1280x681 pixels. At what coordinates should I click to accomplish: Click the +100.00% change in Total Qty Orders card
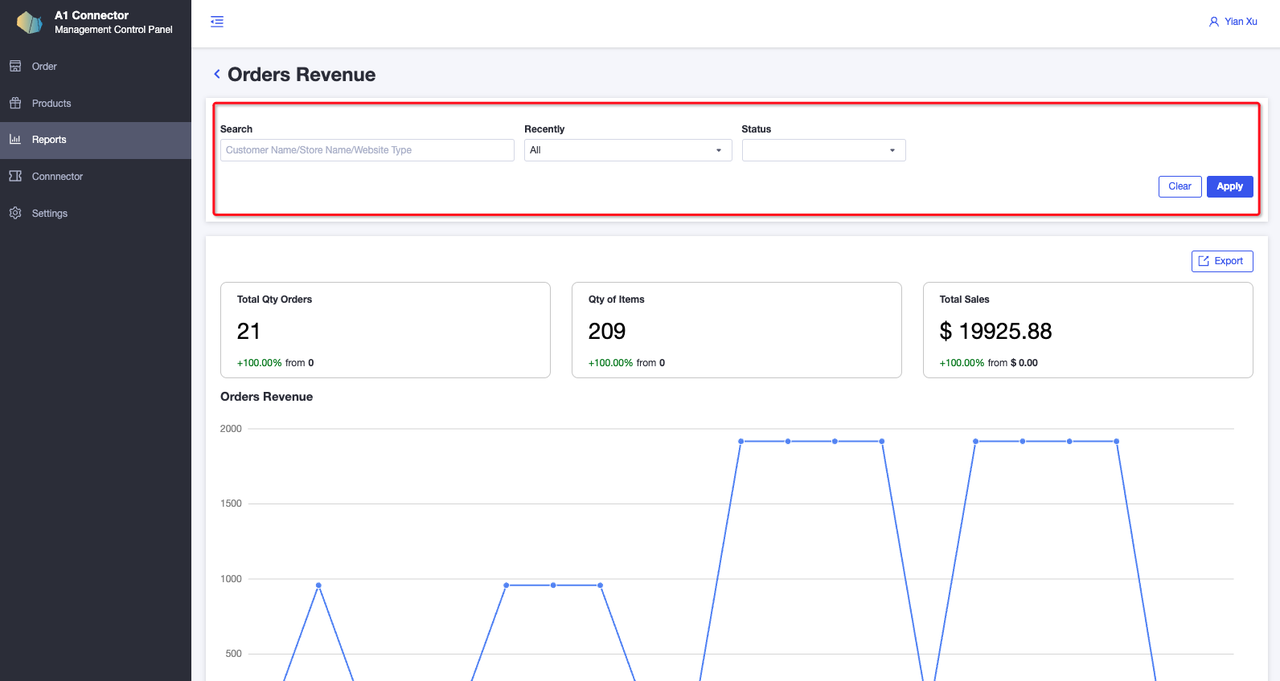click(x=259, y=363)
